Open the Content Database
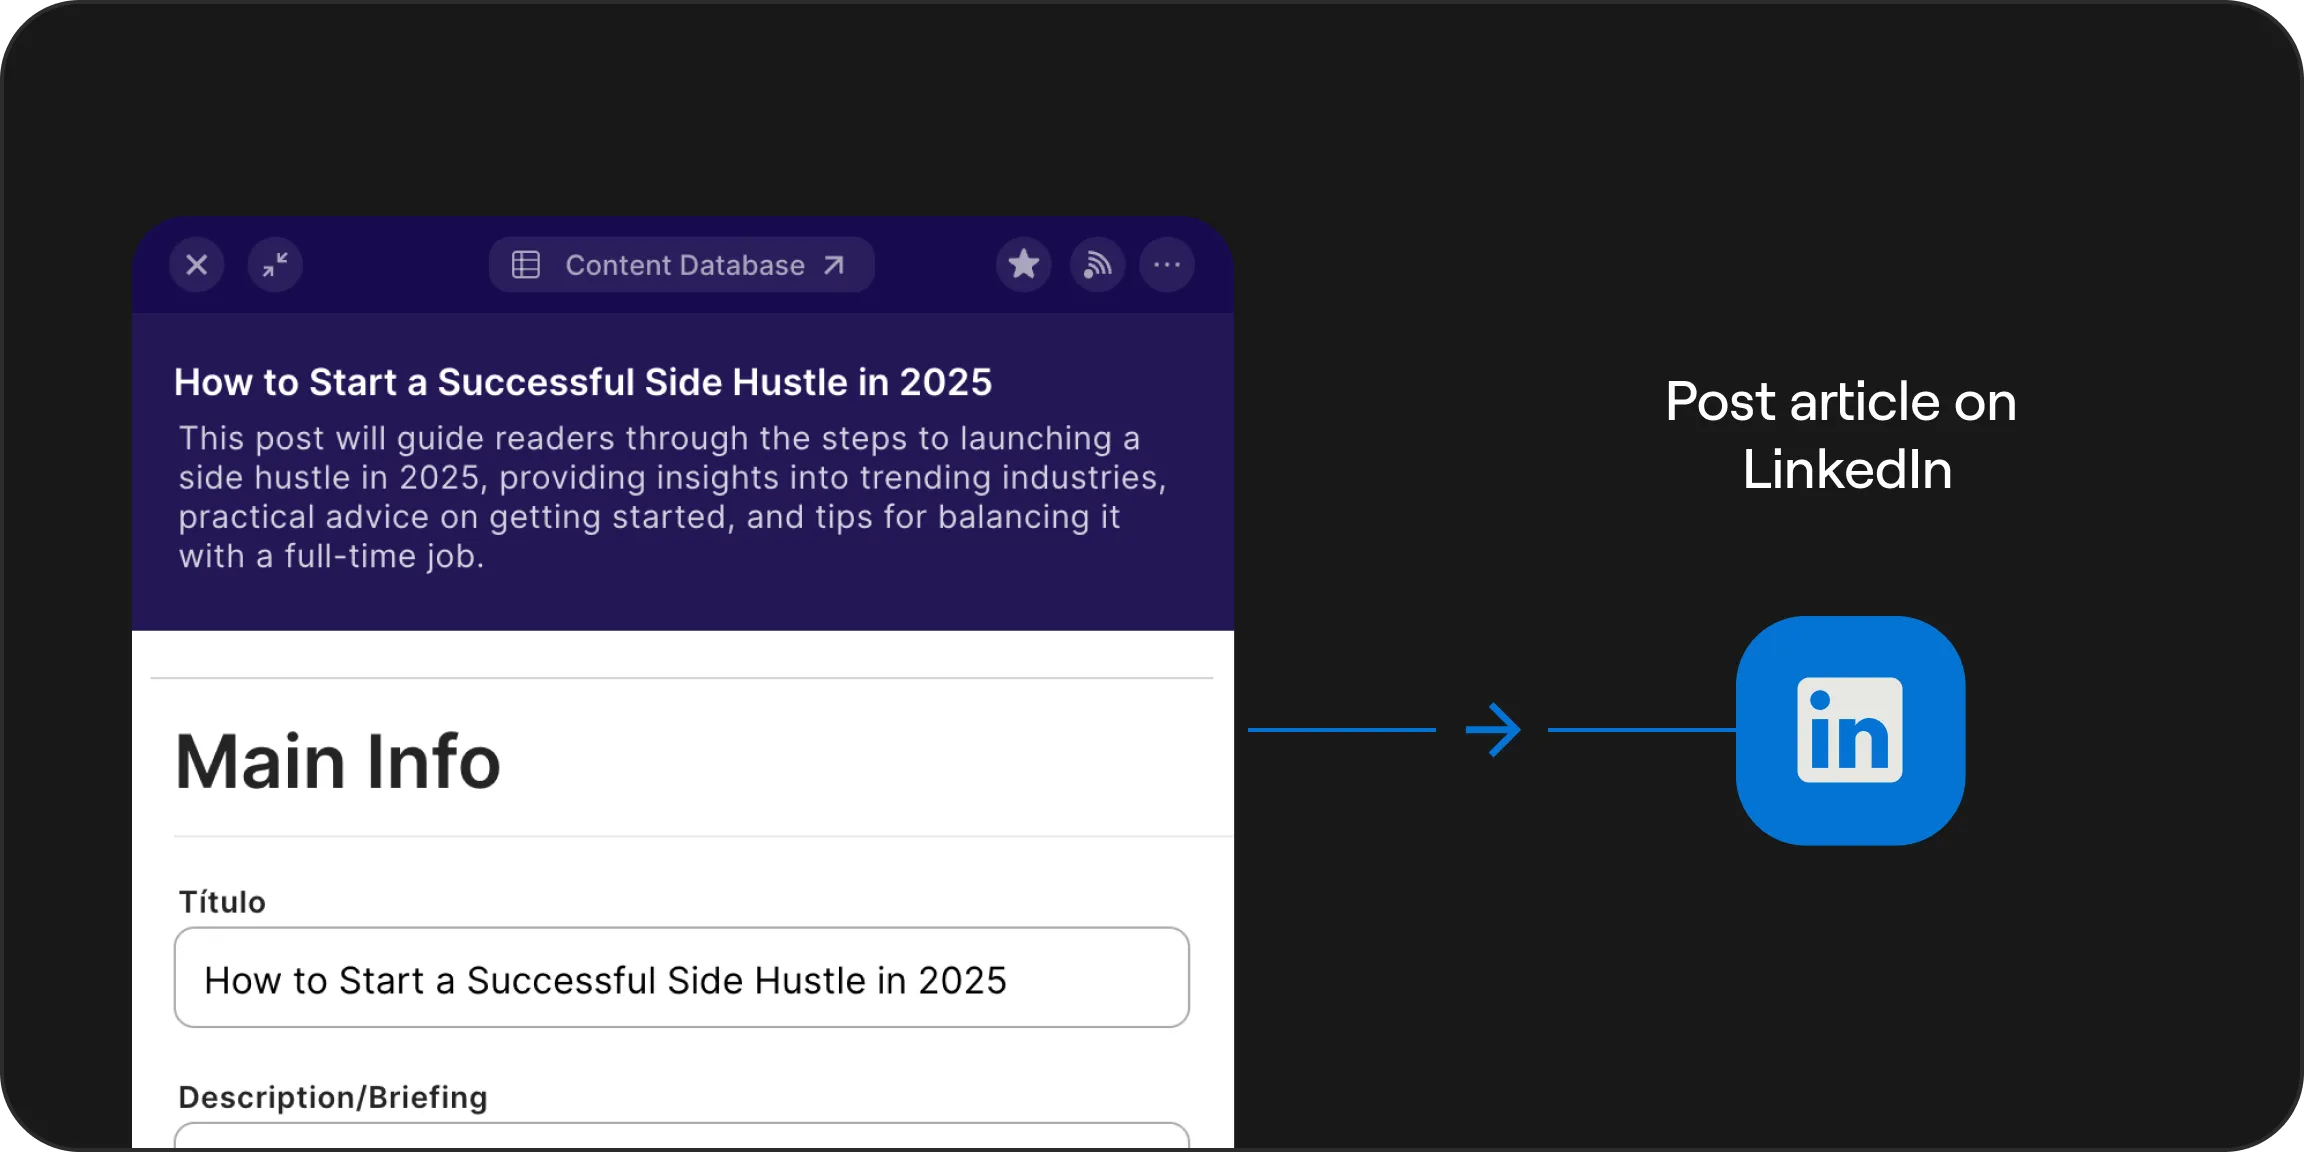Image resolution: width=2304 pixels, height=1152 pixels. (x=684, y=265)
